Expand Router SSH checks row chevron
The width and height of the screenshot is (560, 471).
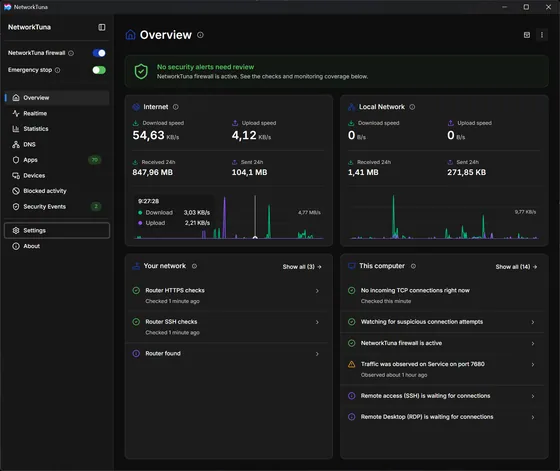pos(317,322)
